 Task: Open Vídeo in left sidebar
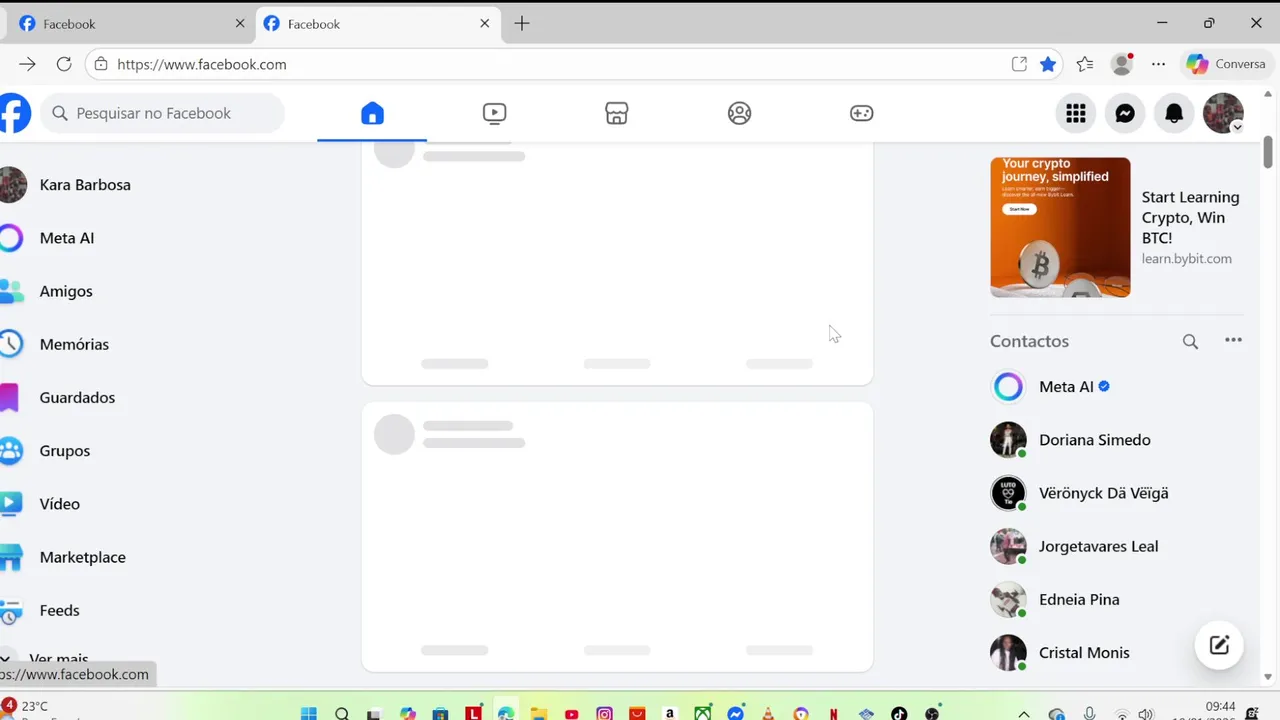pos(60,504)
